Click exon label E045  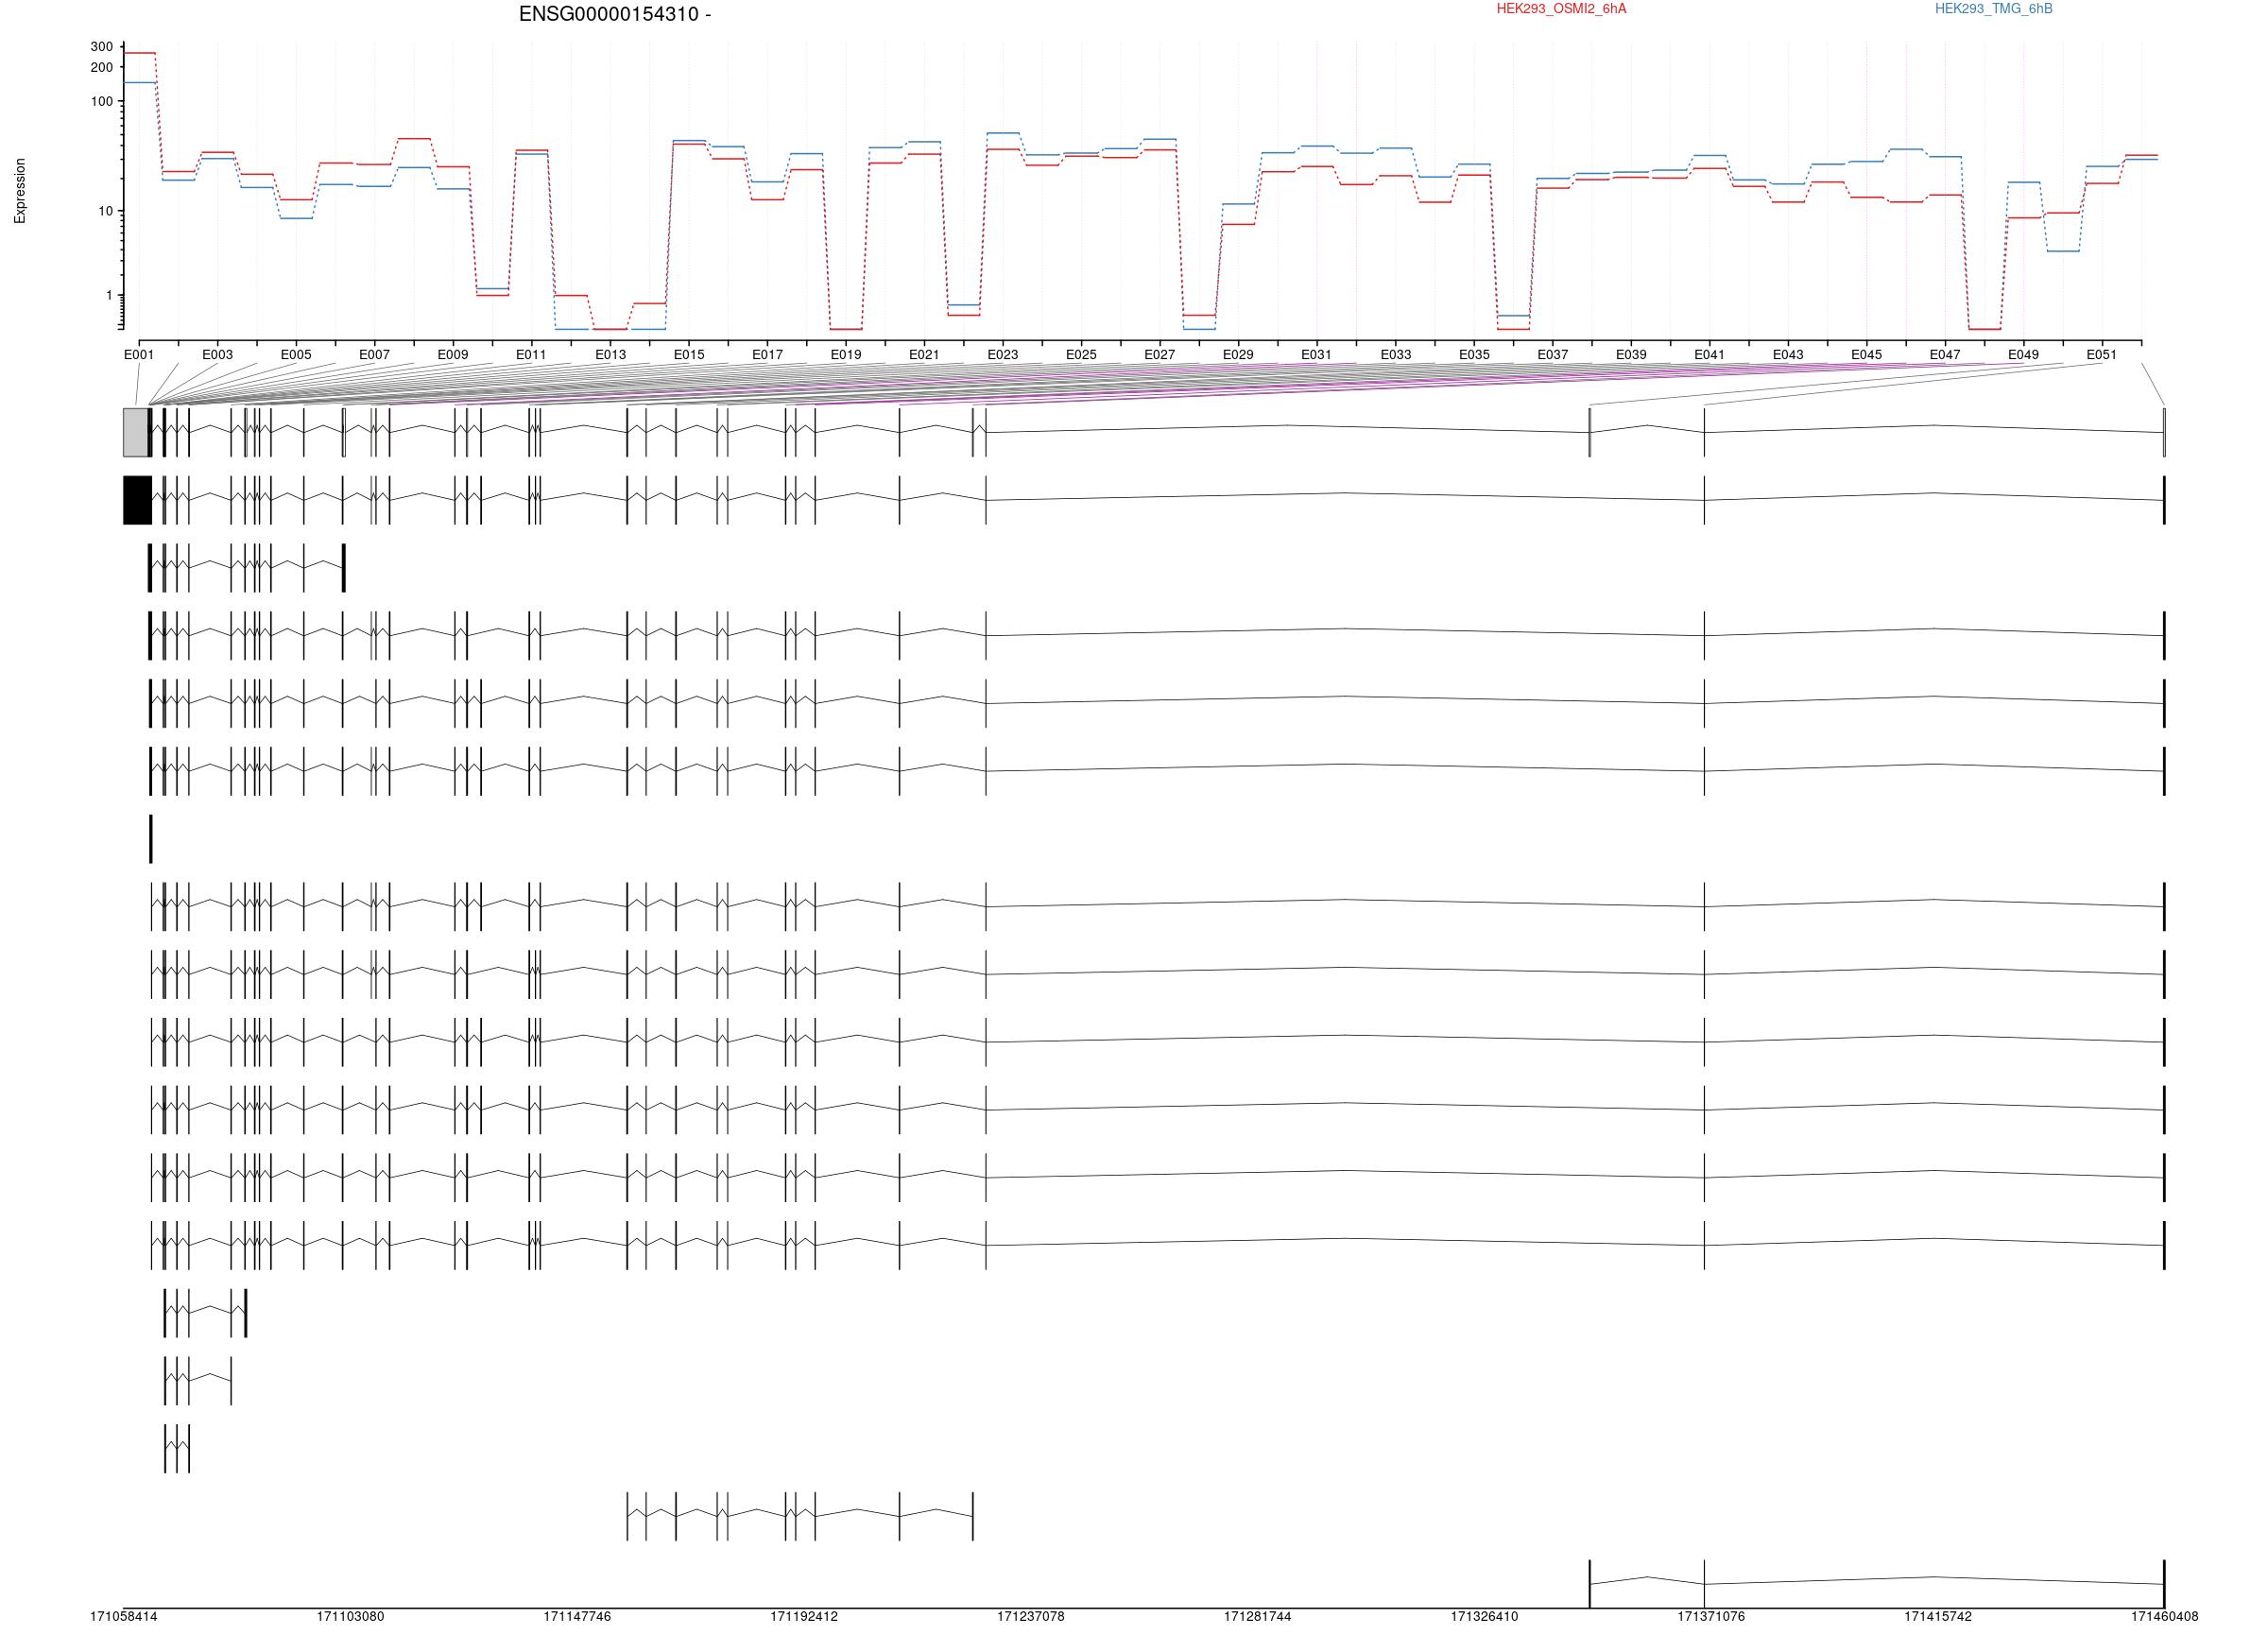(x=1866, y=355)
